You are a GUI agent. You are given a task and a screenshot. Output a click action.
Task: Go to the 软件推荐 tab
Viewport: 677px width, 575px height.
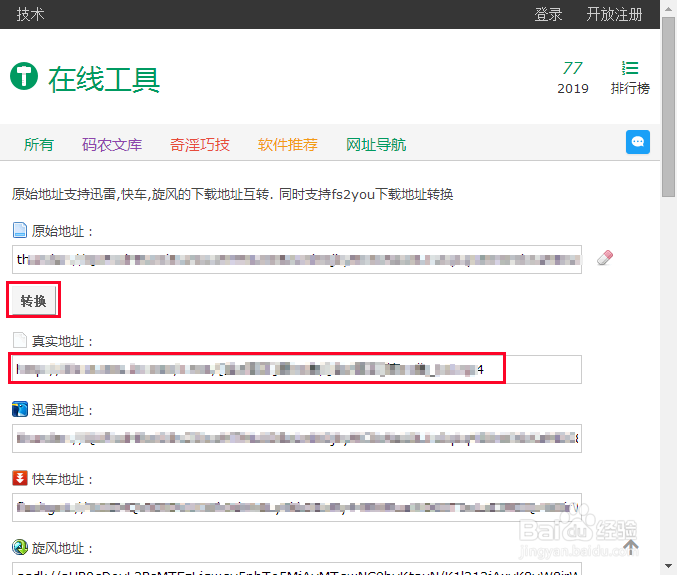point(288,145)
